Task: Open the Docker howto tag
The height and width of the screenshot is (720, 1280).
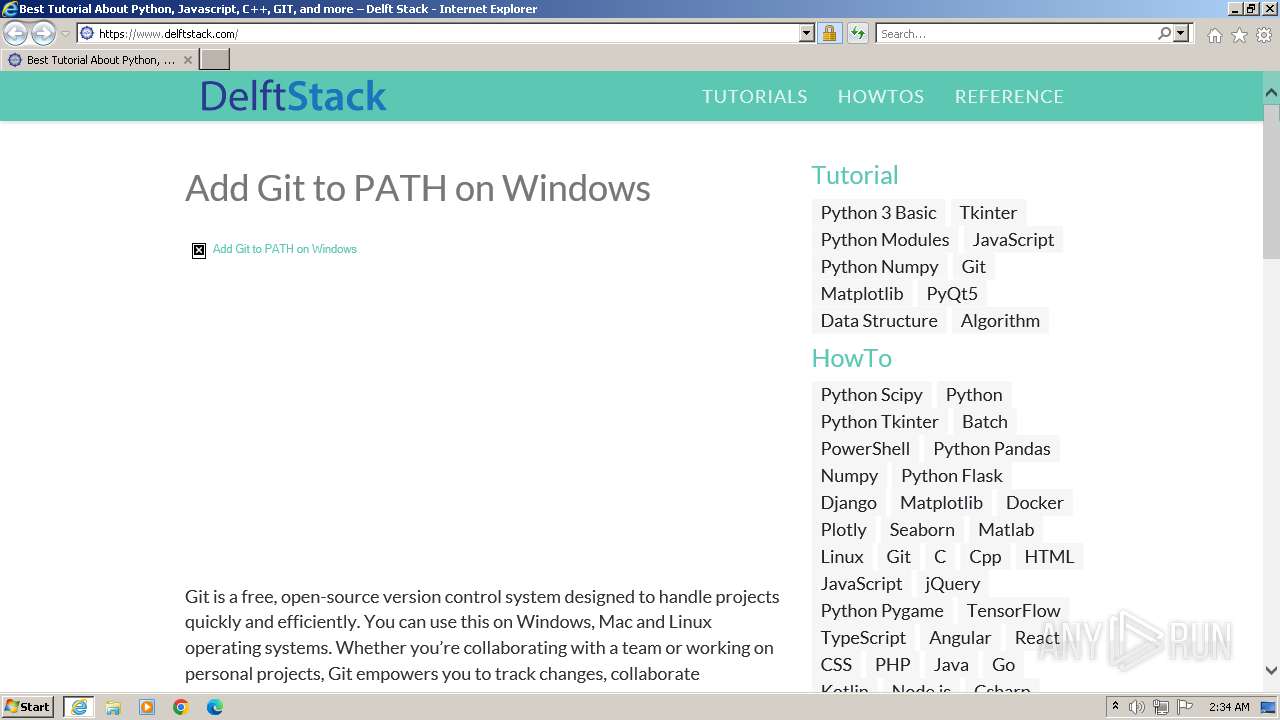Action: pyautogui.click(x=1034, y=502)
